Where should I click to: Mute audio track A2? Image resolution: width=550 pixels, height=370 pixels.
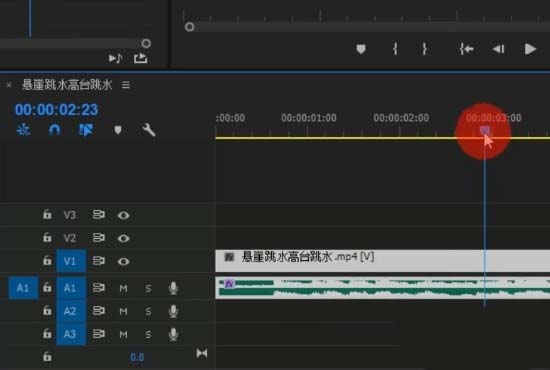tap(123, 311)
